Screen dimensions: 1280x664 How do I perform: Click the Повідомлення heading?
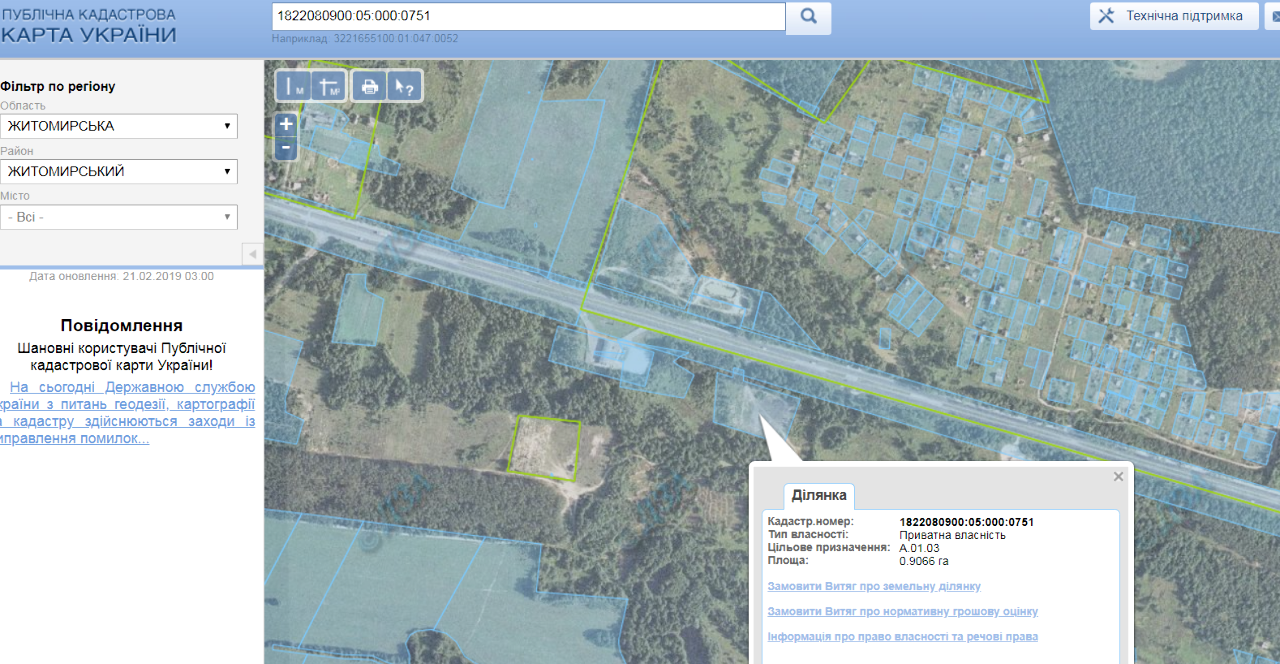point(121,325)
